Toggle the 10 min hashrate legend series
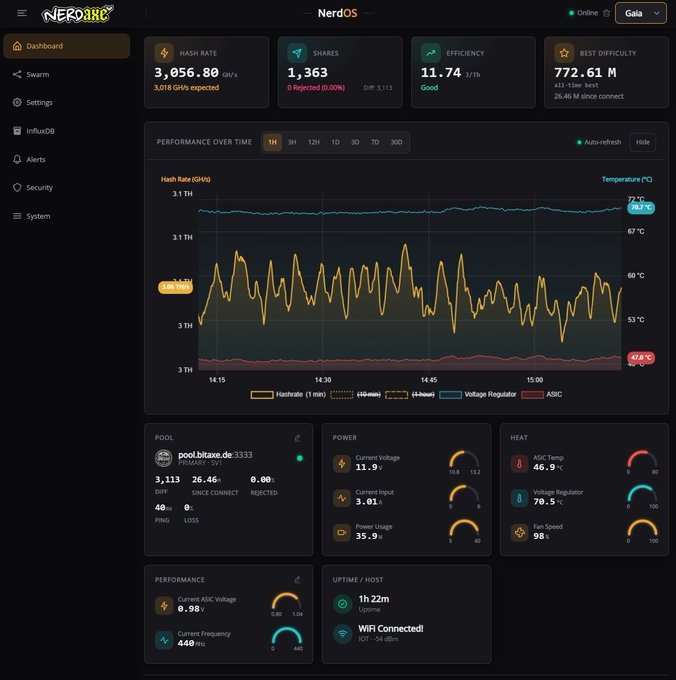Screen dimensions: 676x680 [x=356, y=395]
